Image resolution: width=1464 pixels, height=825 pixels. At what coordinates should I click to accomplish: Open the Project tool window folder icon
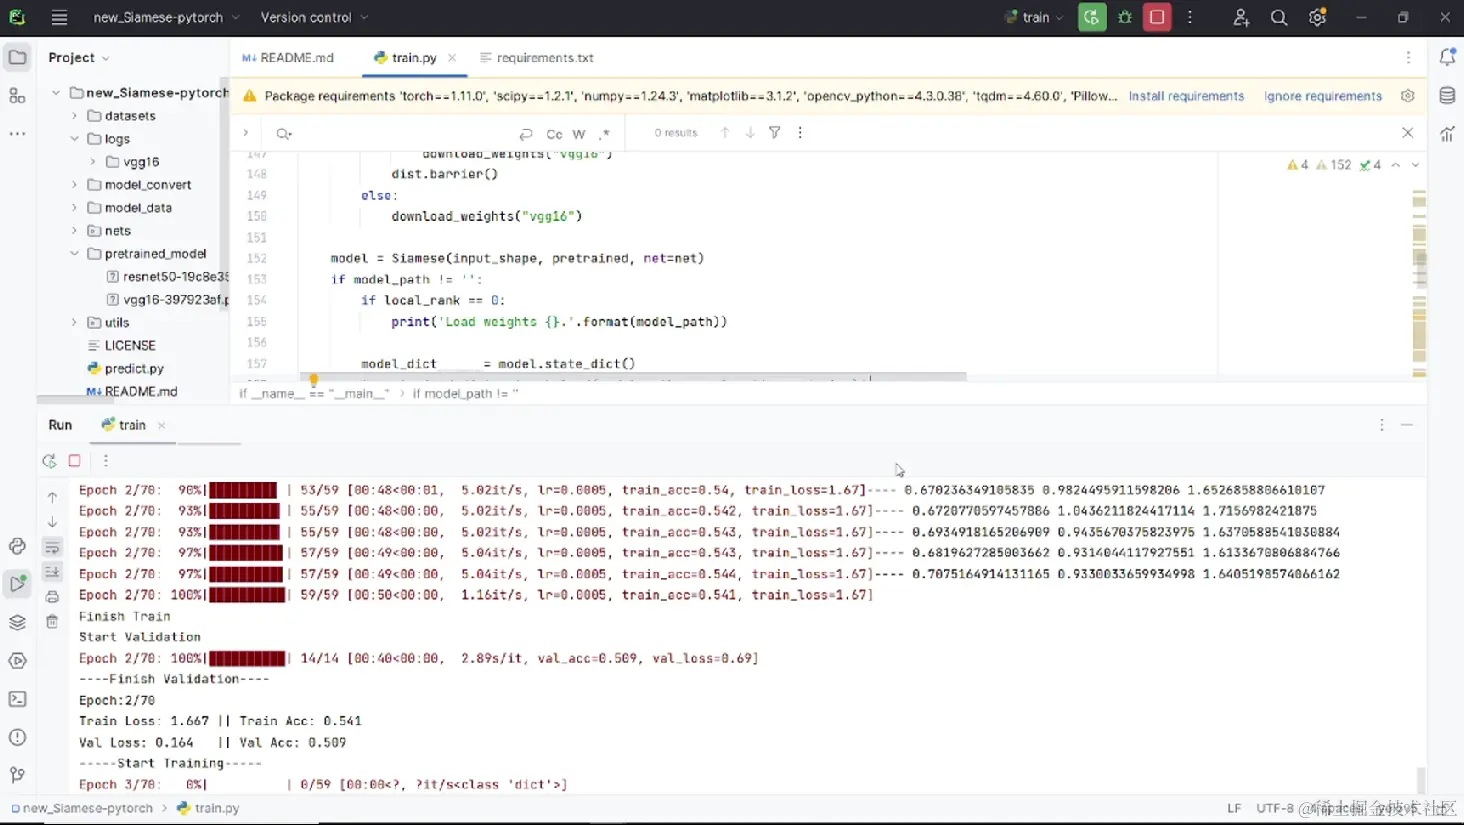[17, 57]
